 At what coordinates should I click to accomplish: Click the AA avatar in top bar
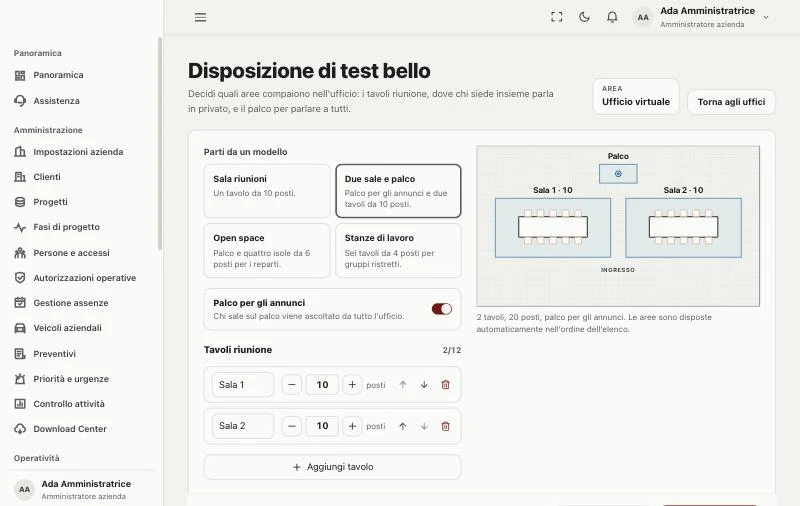click(x=643, y=17)
